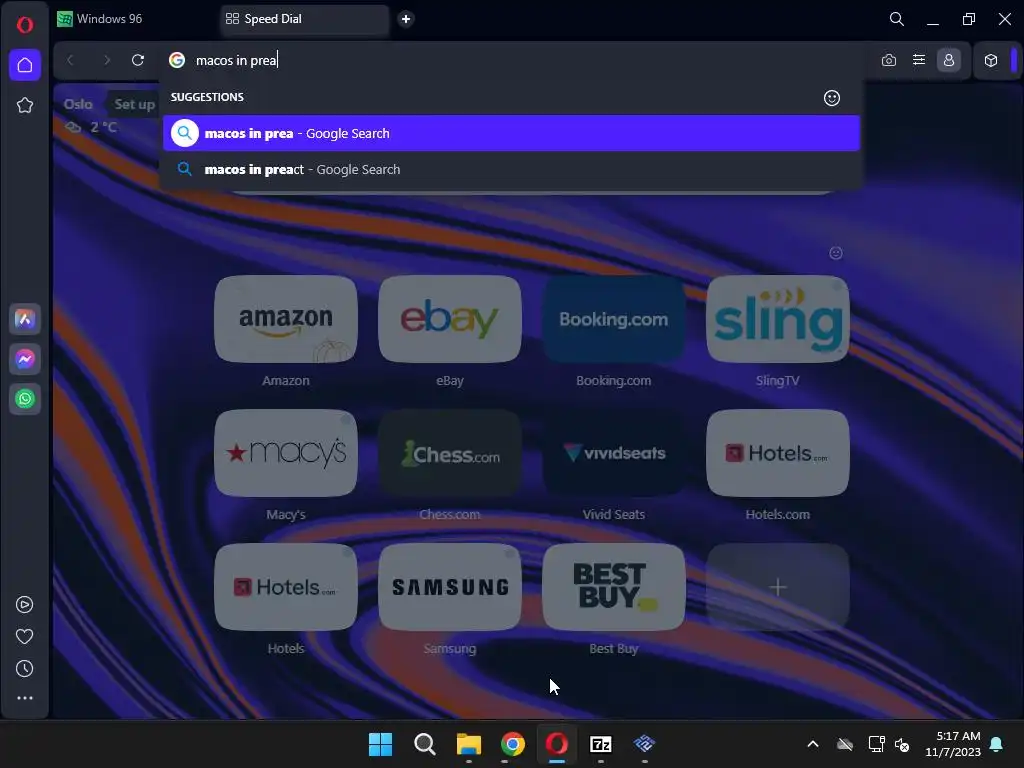This screenshot has height=768, width=1024.
Task: Open the Amazon speed dial tile
Action: (x=286, y=319)
